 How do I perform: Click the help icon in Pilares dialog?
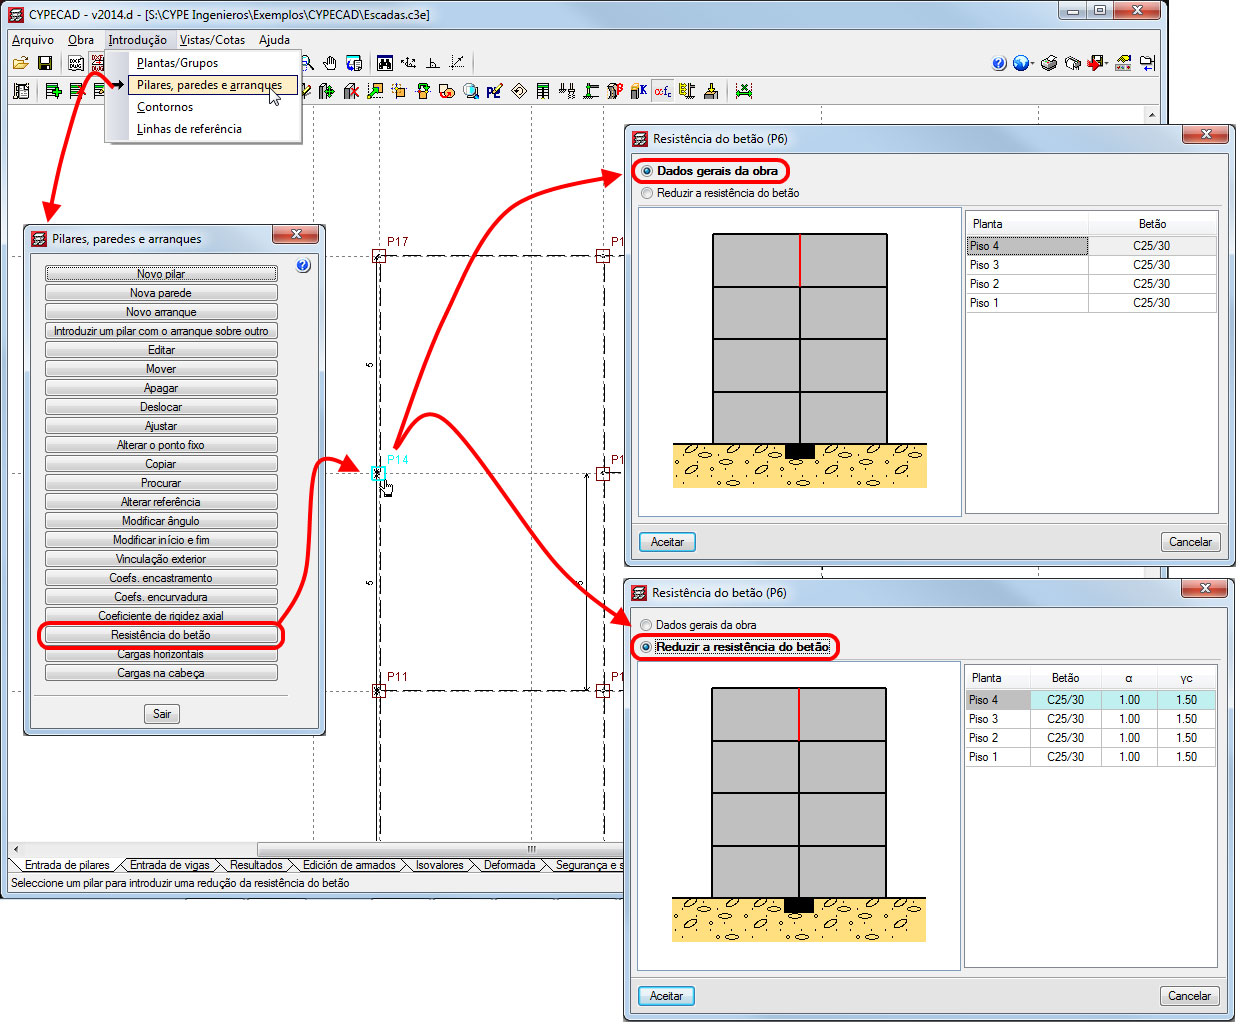pyautogui.click(x=303, y=266)
